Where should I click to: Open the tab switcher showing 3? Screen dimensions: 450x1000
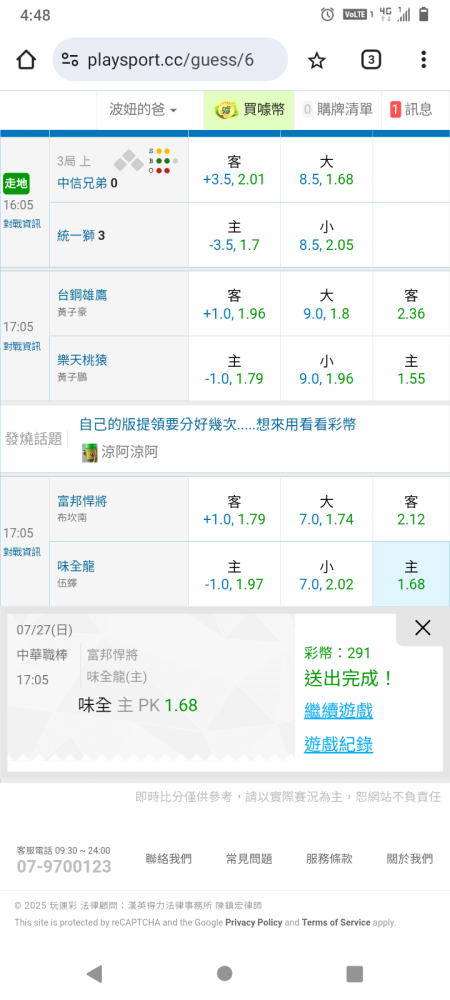(x=371, y=60)
